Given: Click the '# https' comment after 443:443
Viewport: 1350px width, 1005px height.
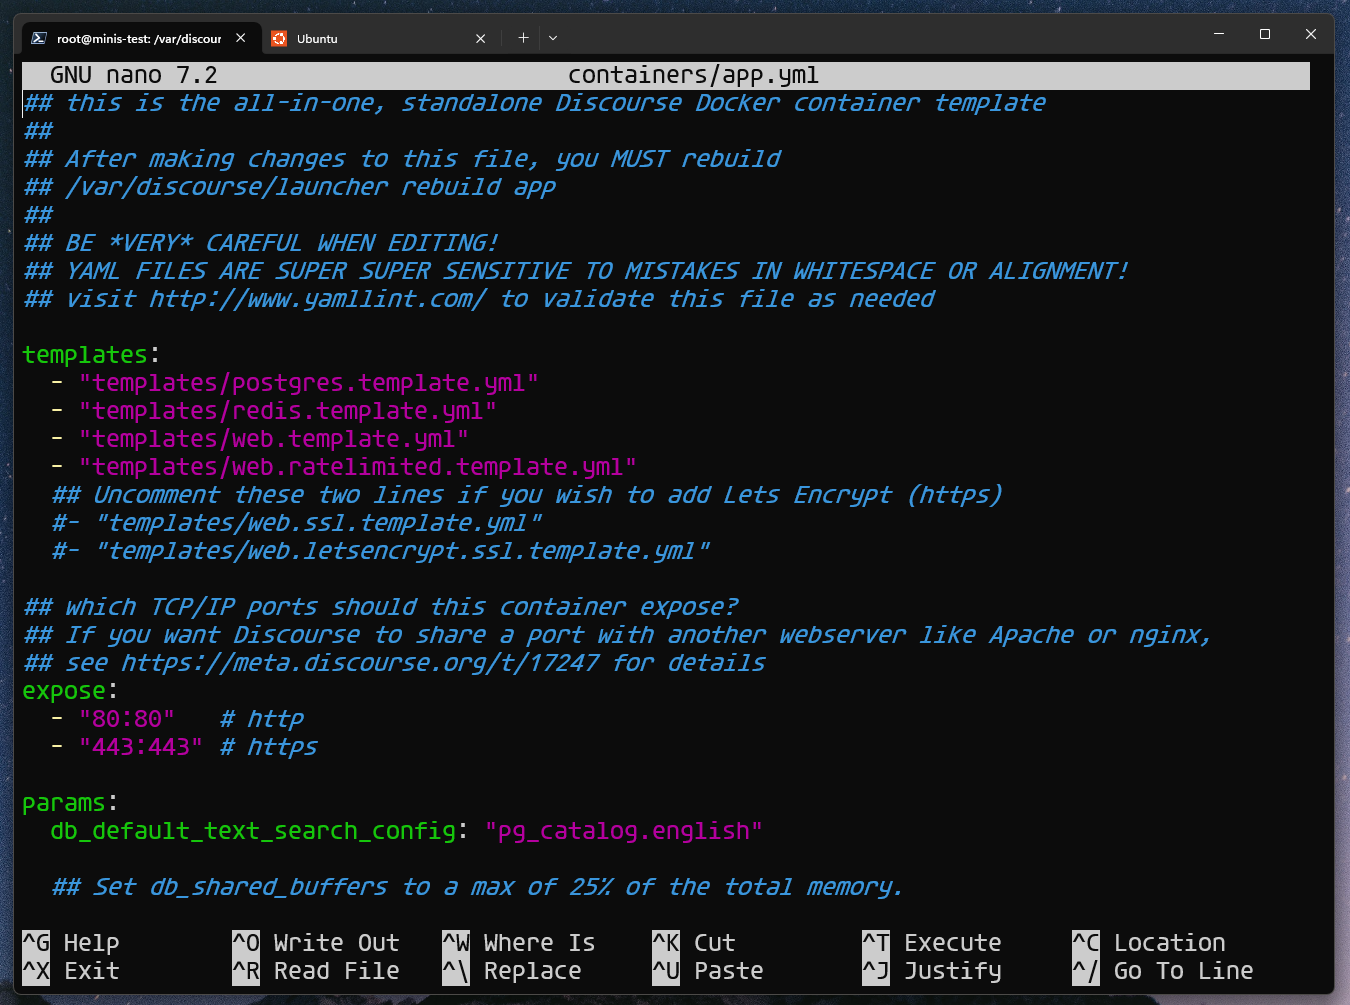Looking at the screenshot, I should (x=269, y=747).
